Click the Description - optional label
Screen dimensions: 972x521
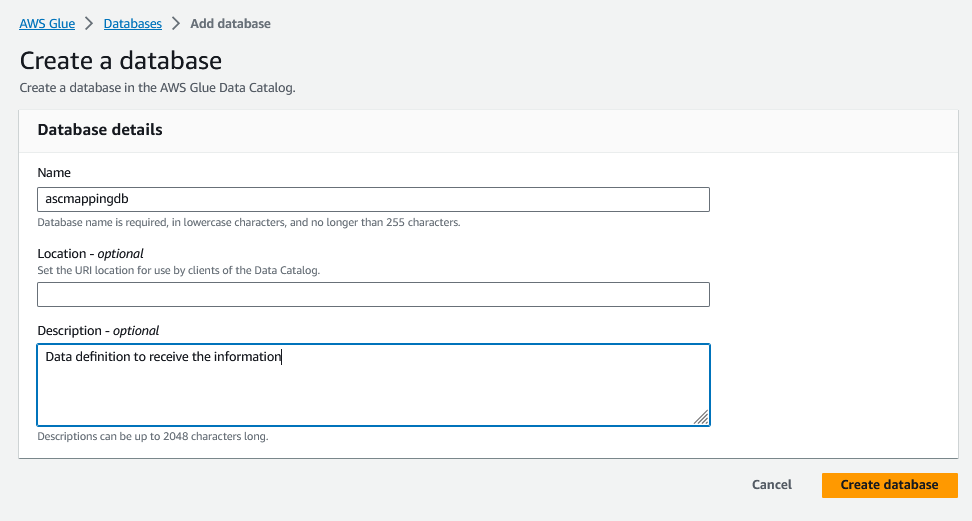(x=98, y=330)
